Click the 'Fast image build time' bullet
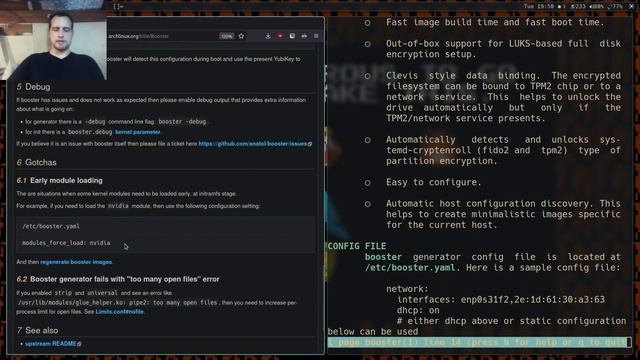 [495, 22]
